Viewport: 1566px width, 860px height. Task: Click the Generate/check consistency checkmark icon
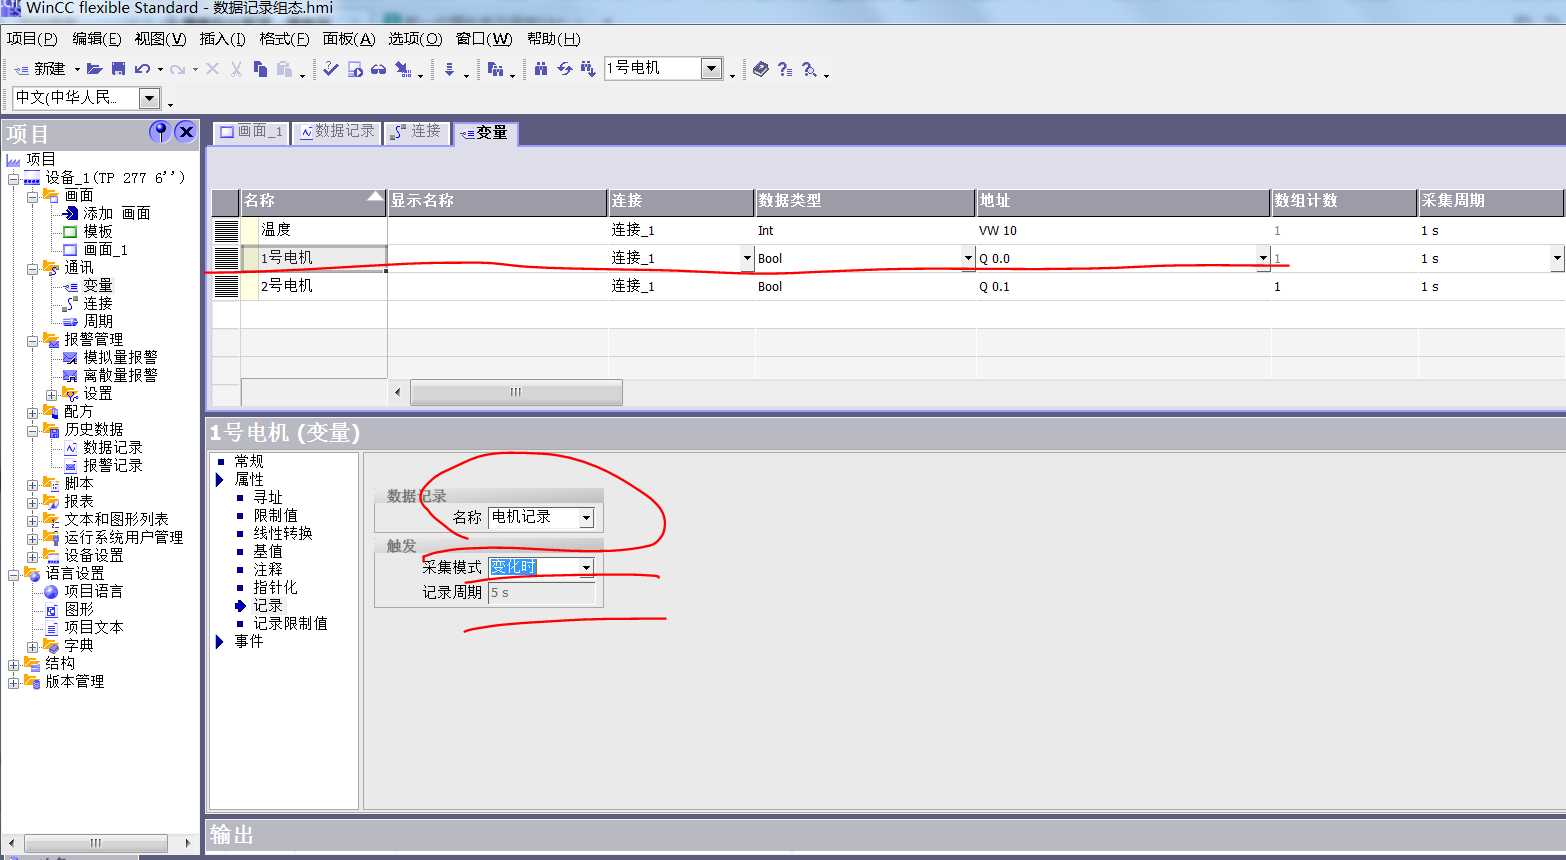tap(331, 69)
